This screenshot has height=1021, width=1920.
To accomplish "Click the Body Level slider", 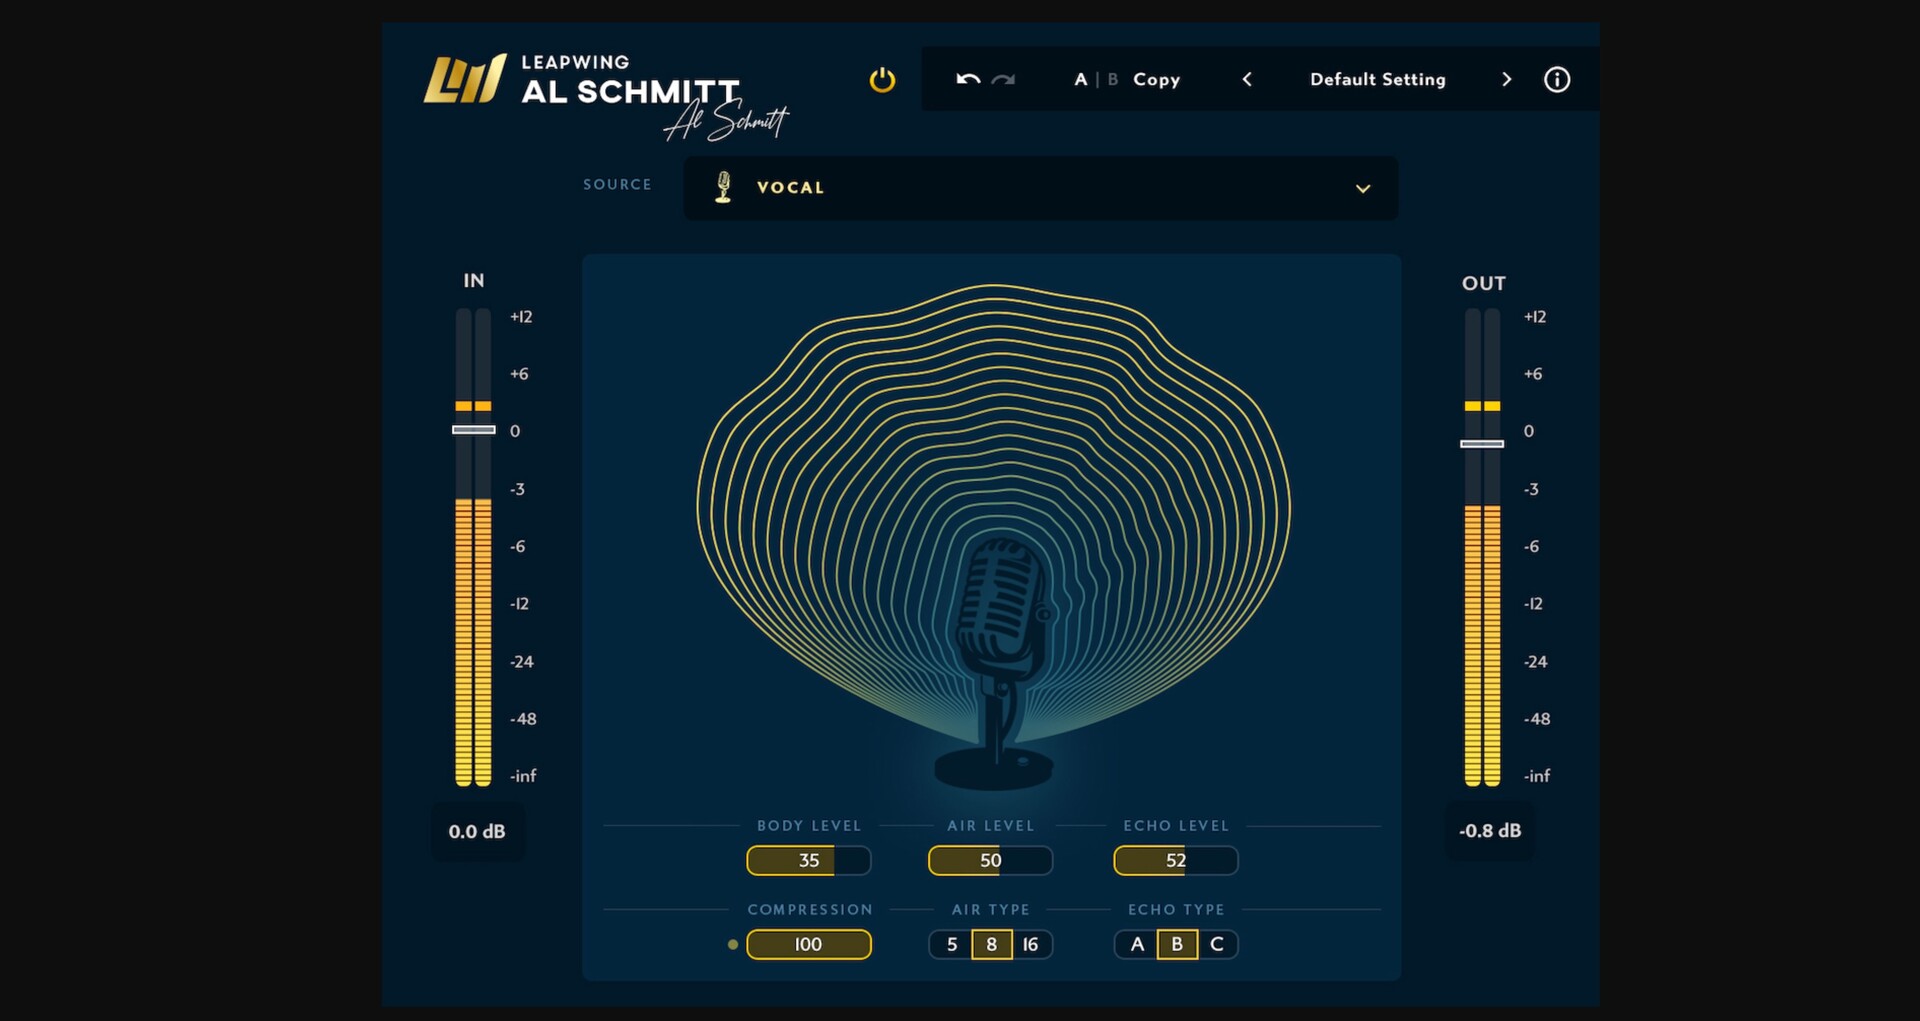I will coord(808,860).
